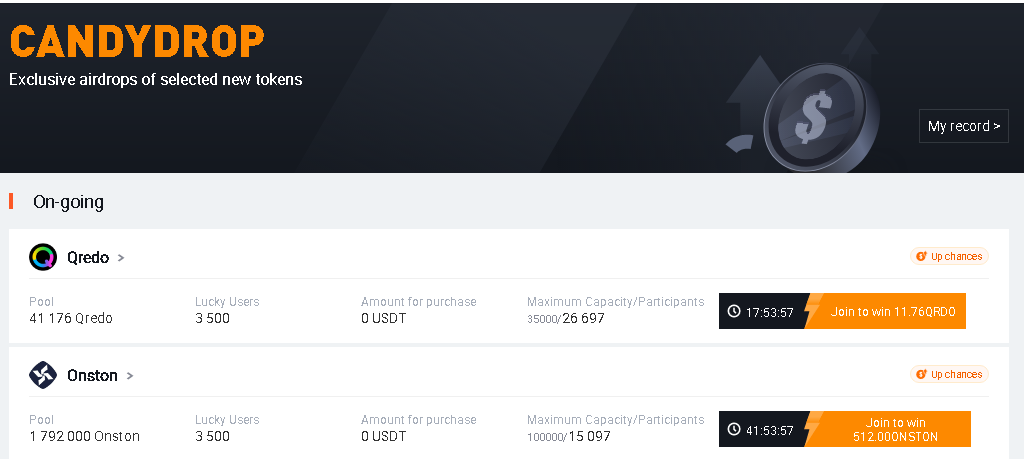Click the CANDYDROP logo title
This screenshot has height=459, width=1024.
tap(137, 42)
